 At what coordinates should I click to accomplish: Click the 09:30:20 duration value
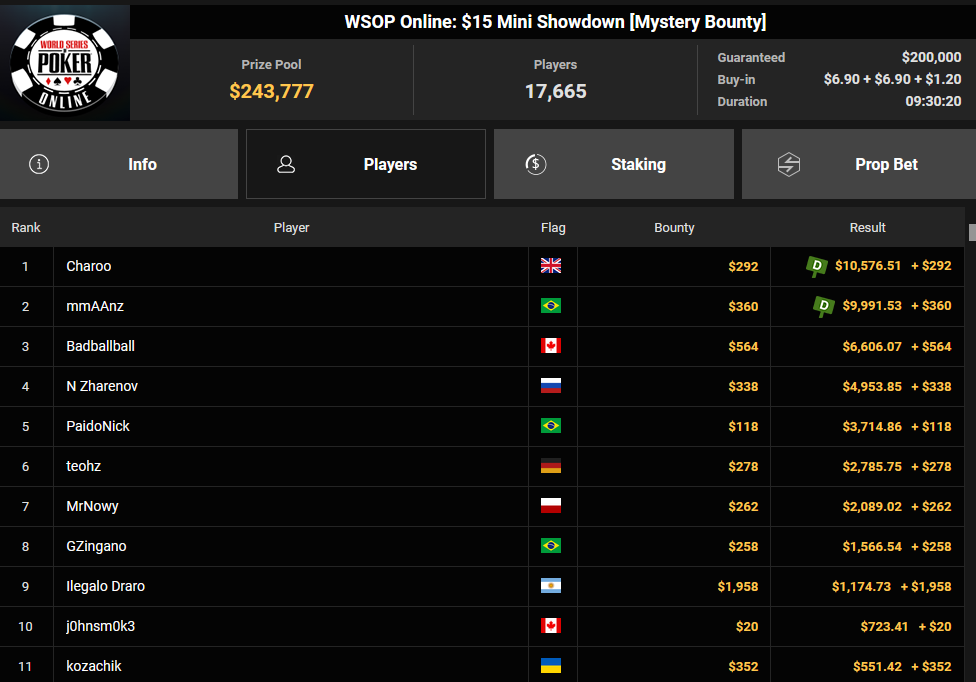tap(933, 101)
